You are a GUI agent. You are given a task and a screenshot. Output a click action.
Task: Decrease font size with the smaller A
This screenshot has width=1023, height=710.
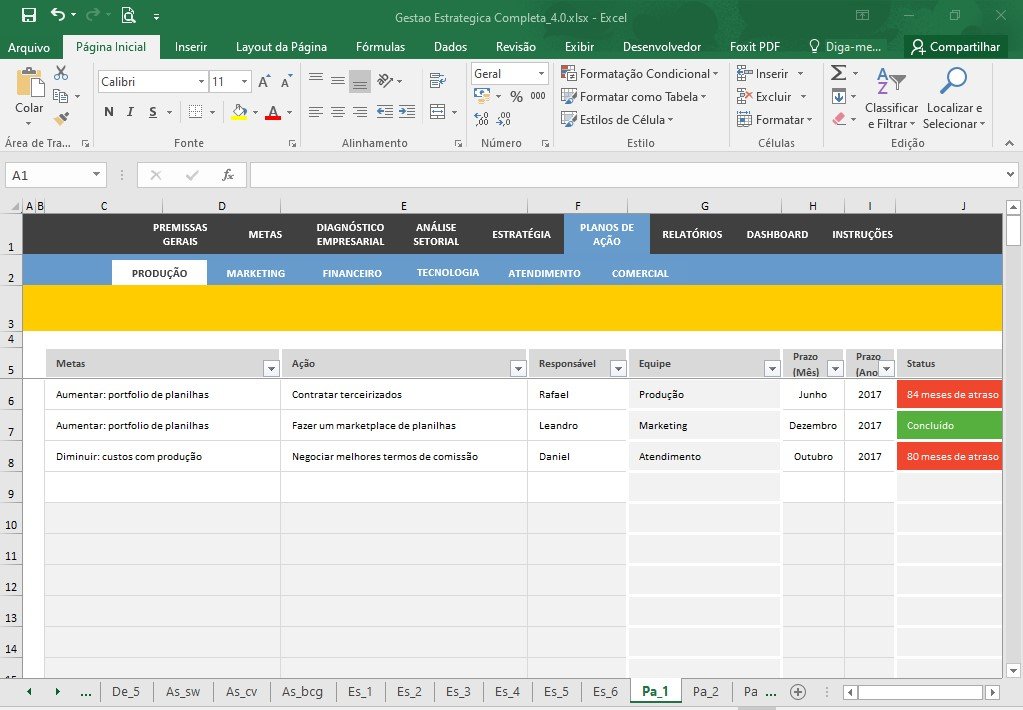[x=286, y=82]
